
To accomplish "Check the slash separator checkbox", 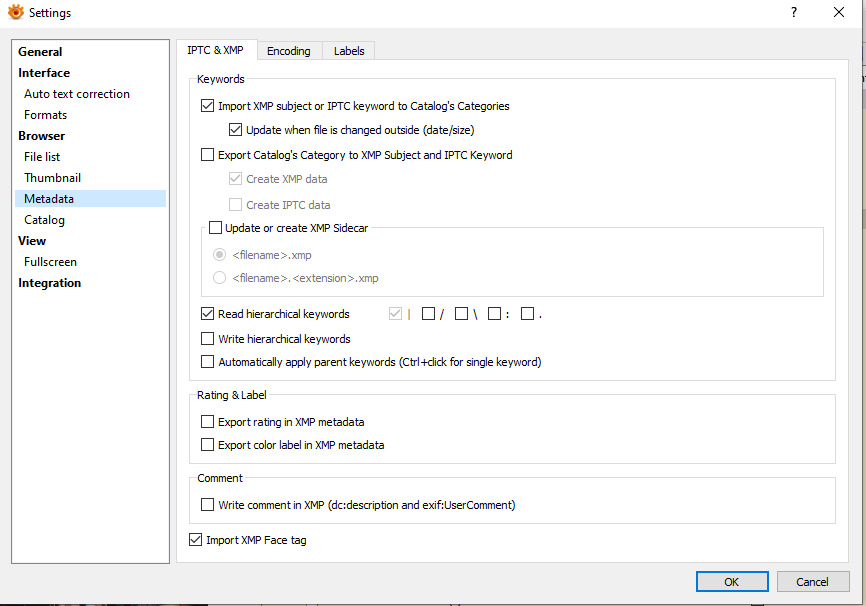I will point(428,314).
